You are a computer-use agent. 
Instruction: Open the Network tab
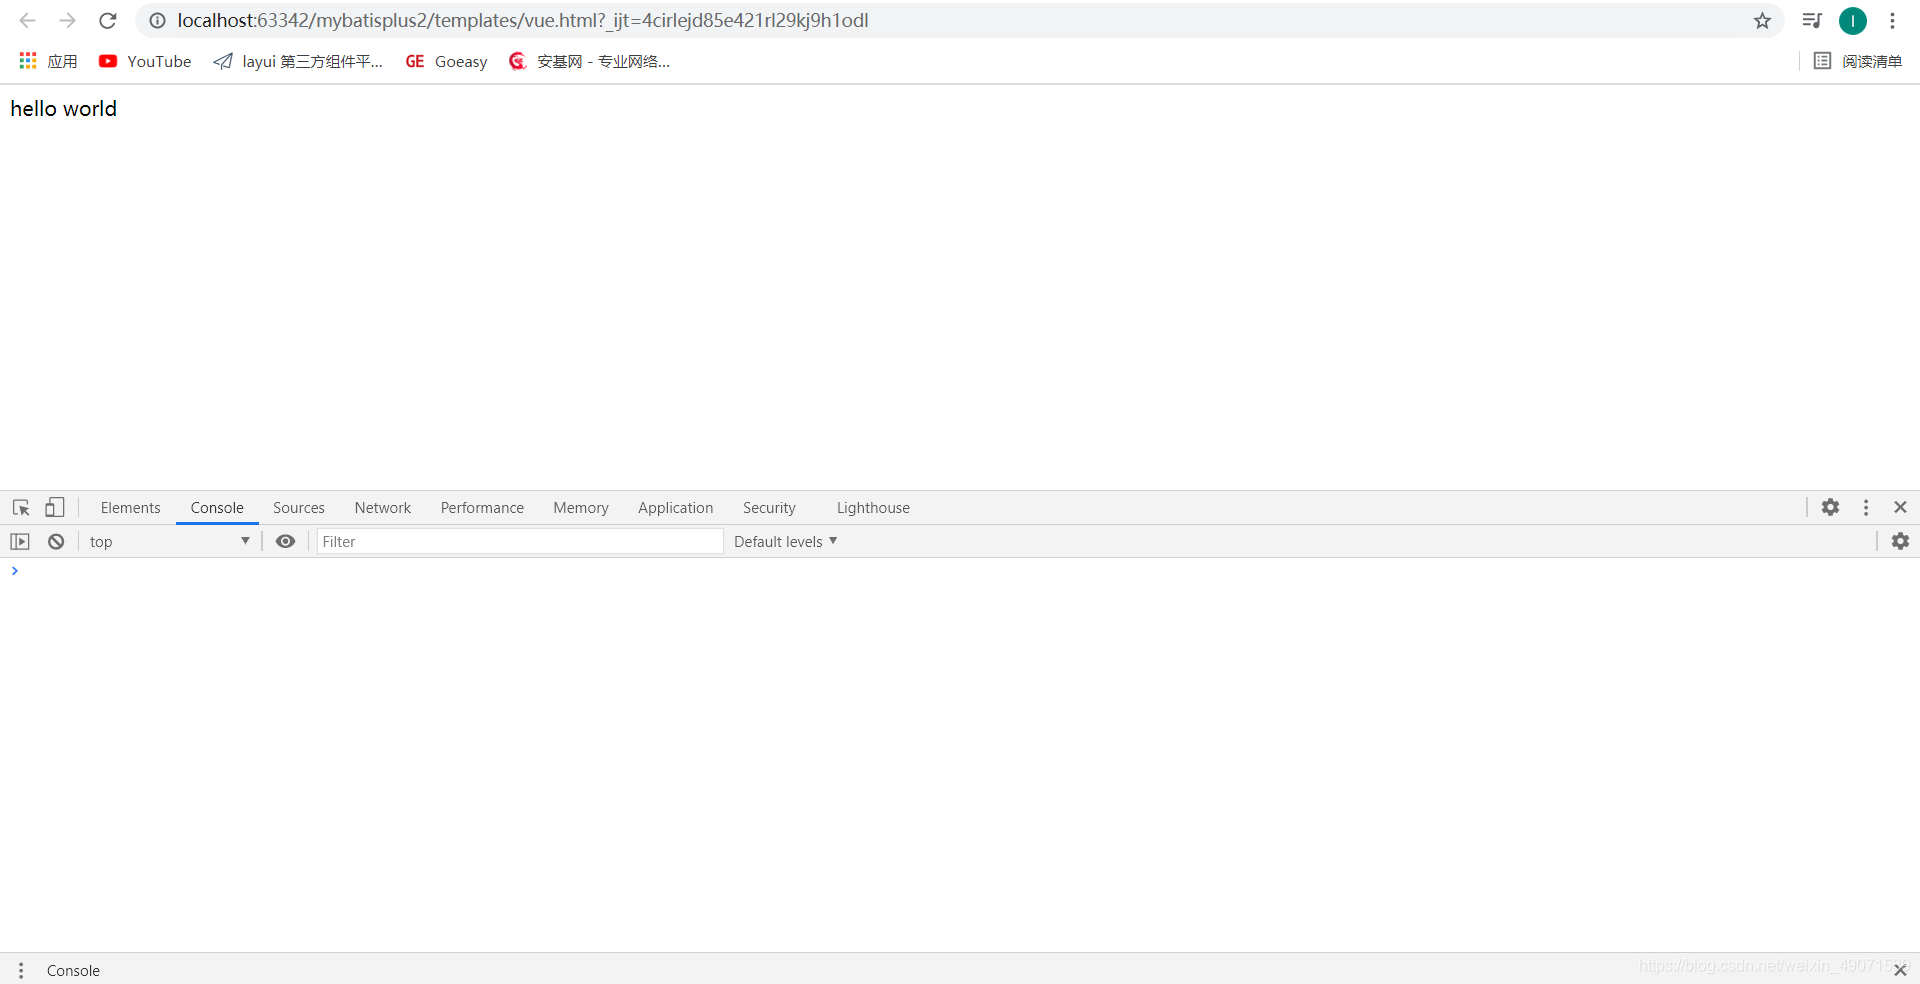click(382, 507)
